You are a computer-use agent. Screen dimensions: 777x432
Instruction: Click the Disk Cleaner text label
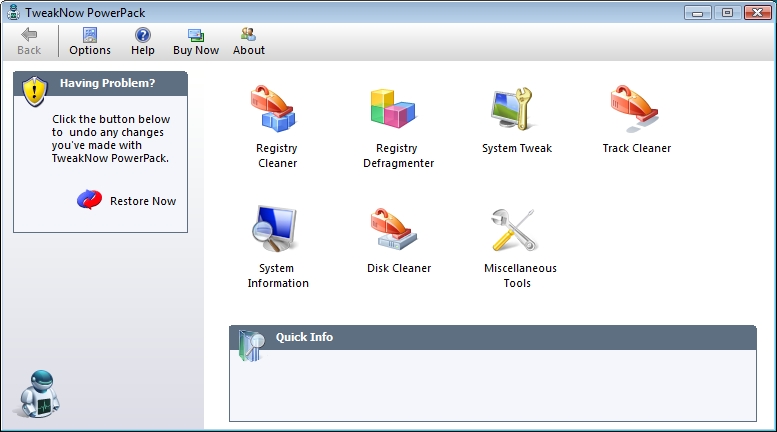pos(399,268)
